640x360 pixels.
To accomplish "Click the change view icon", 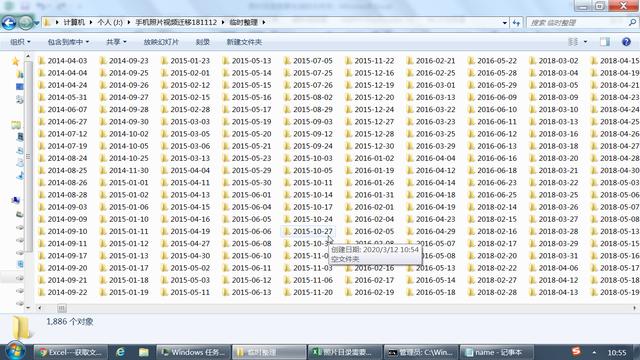I will 573,42.
